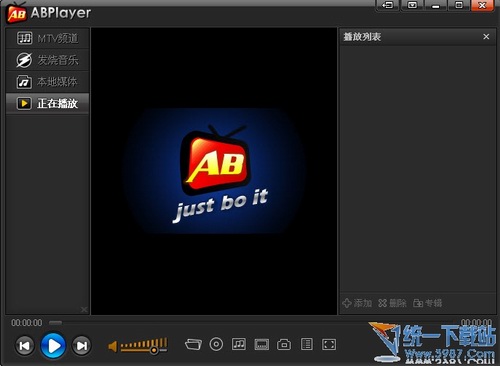Enter fullscreen mode icon
500x366 pixels.
329,344
